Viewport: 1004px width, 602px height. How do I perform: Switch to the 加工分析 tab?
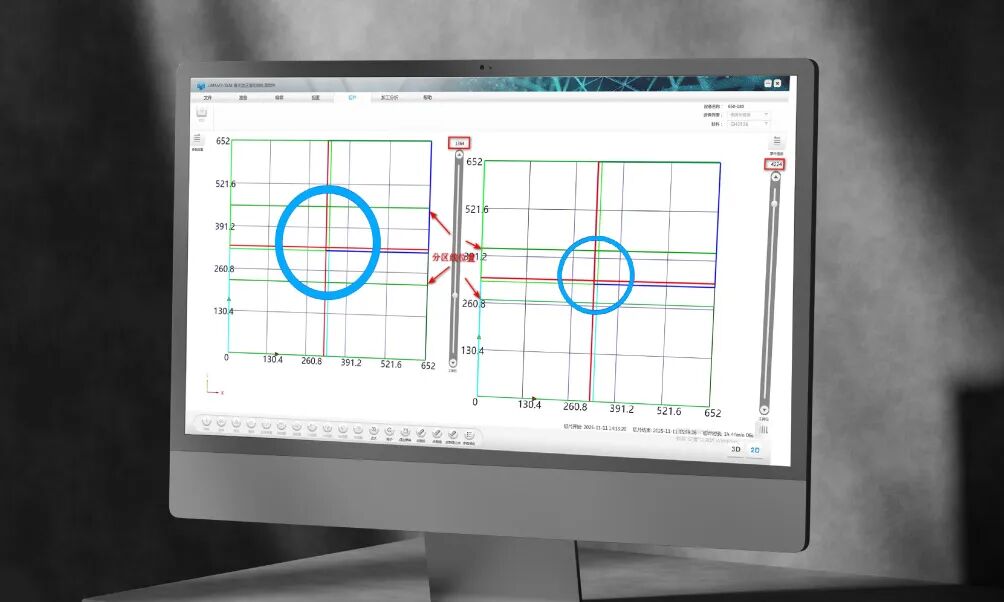[389, 98]
